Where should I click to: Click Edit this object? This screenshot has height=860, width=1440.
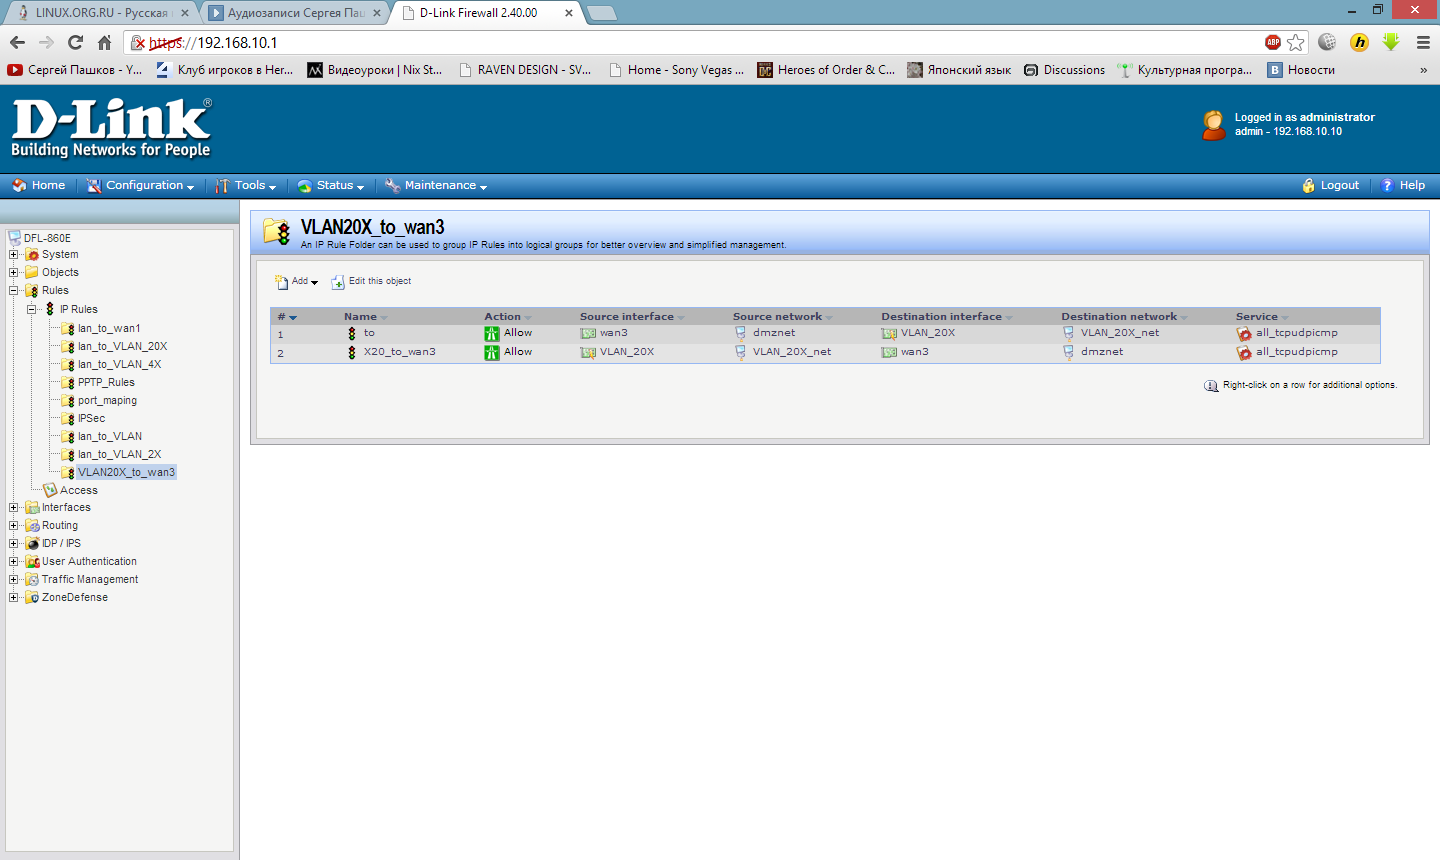click(380, 281)
